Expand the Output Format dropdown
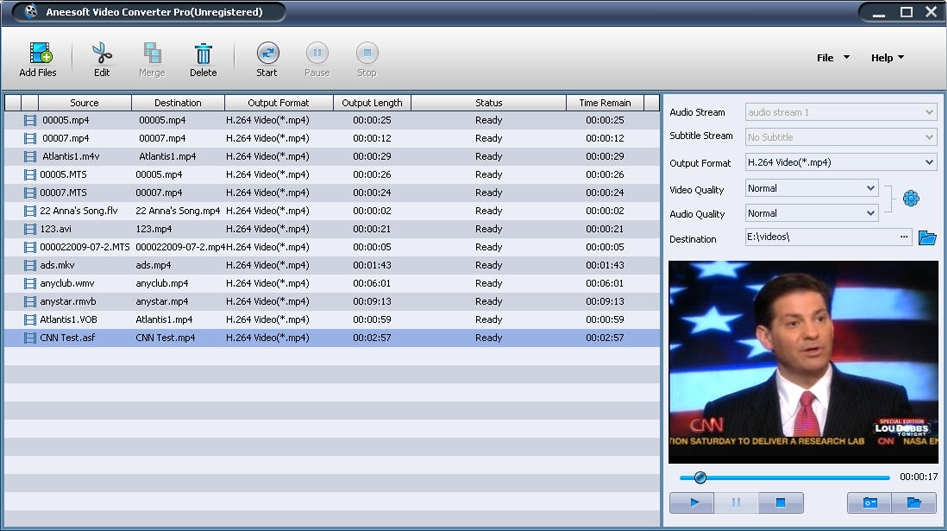Screen dimensions: 947x531 [x=929, y=162]
